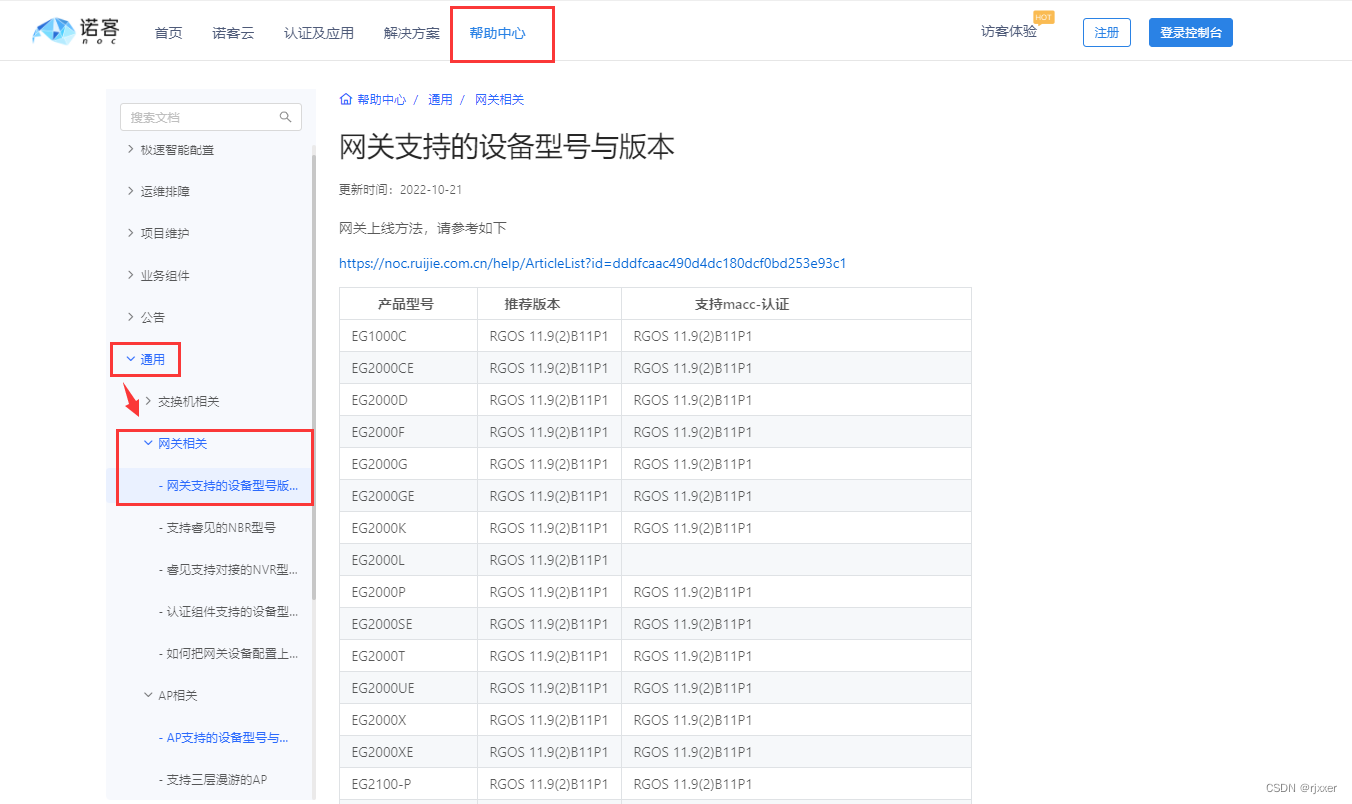This screenshot has height=804, width=1352.
Task: Select 业务组件 label in sidebar
Action: pos(165,275)
